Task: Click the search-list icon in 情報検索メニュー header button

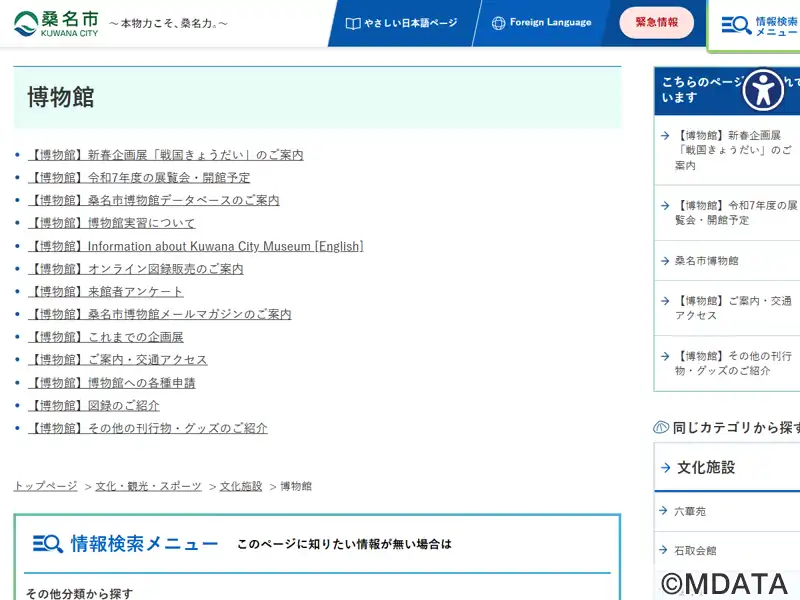Action: click(x=736, y=24)
